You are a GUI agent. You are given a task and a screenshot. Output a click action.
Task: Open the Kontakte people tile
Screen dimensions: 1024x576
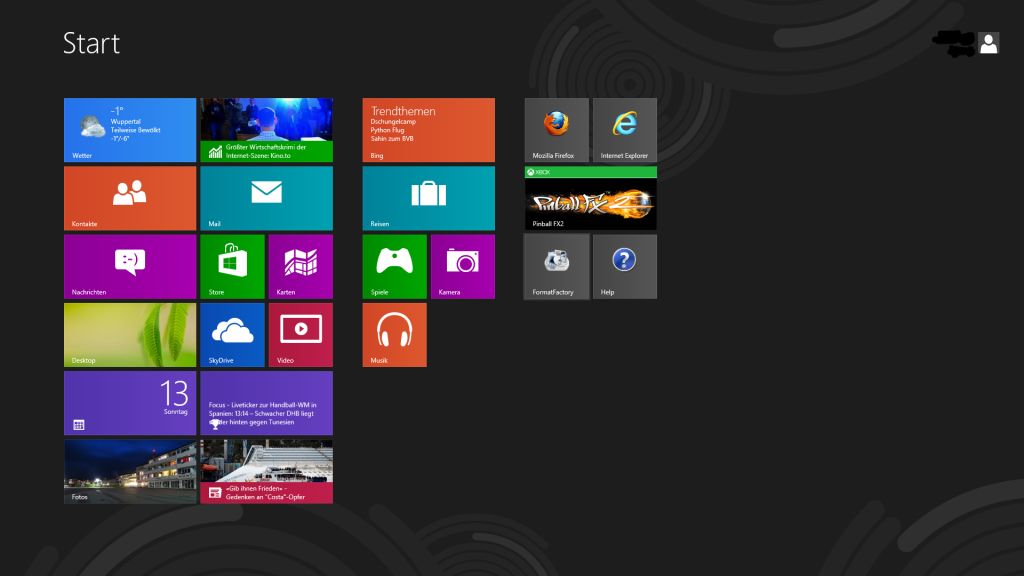130,198
